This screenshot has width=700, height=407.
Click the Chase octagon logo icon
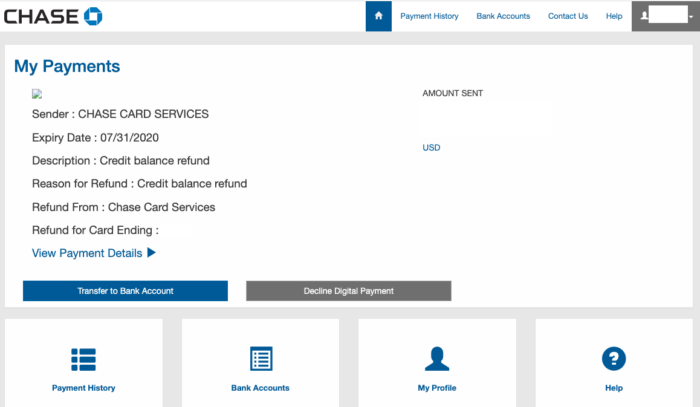[x=93, y=17]
